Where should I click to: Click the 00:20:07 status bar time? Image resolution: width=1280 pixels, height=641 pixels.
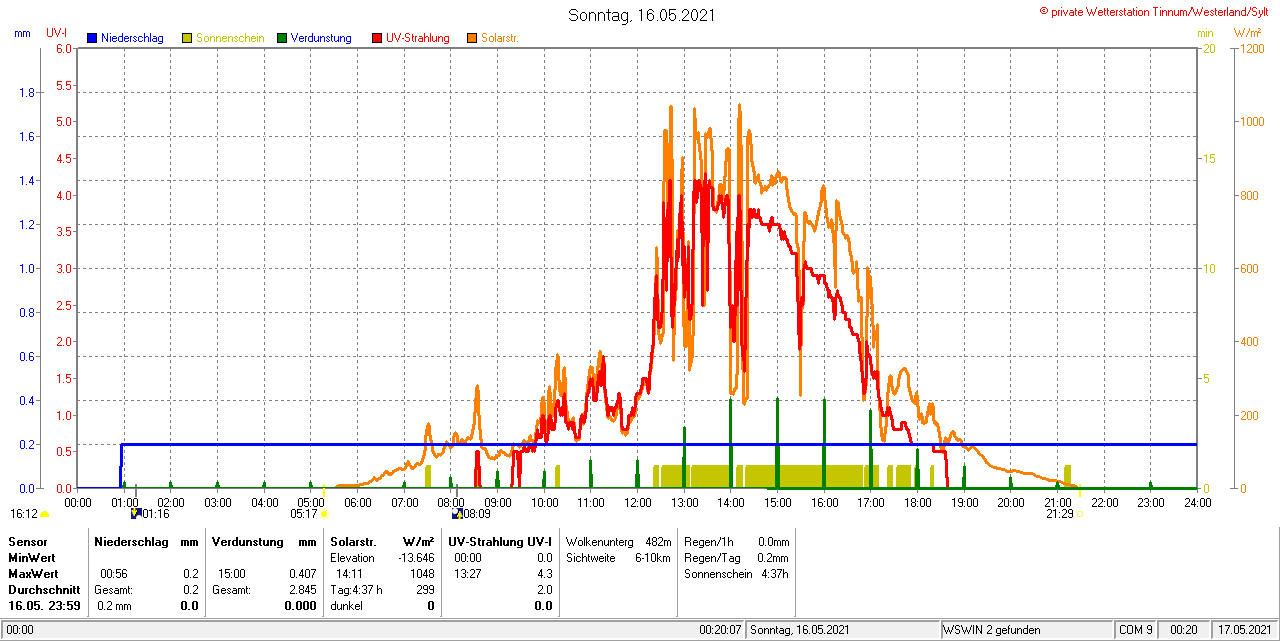pos(720,630)
